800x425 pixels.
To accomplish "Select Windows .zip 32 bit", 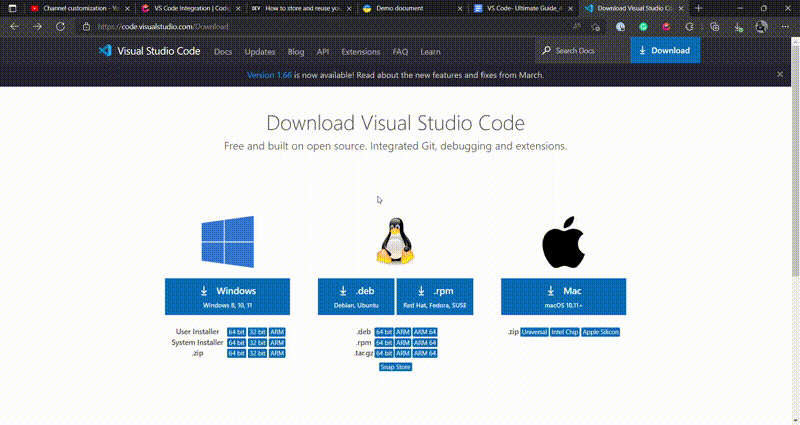I will point(257,353).
